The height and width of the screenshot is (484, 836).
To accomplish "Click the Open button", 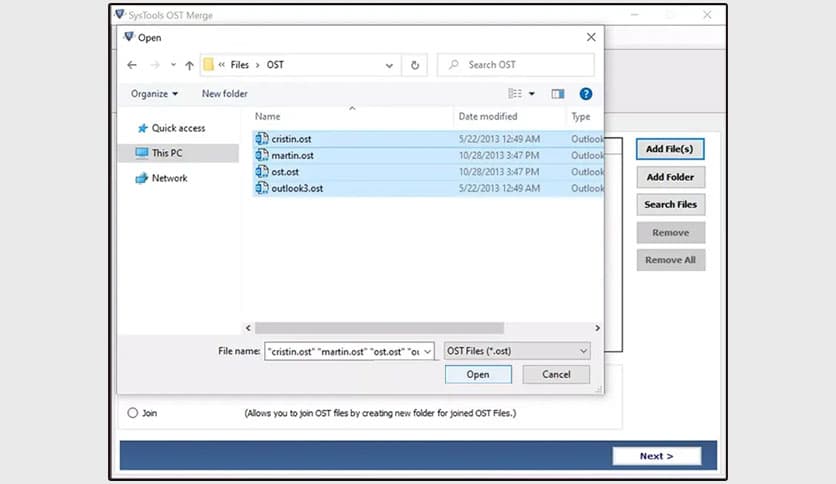I will coord(478,374).
